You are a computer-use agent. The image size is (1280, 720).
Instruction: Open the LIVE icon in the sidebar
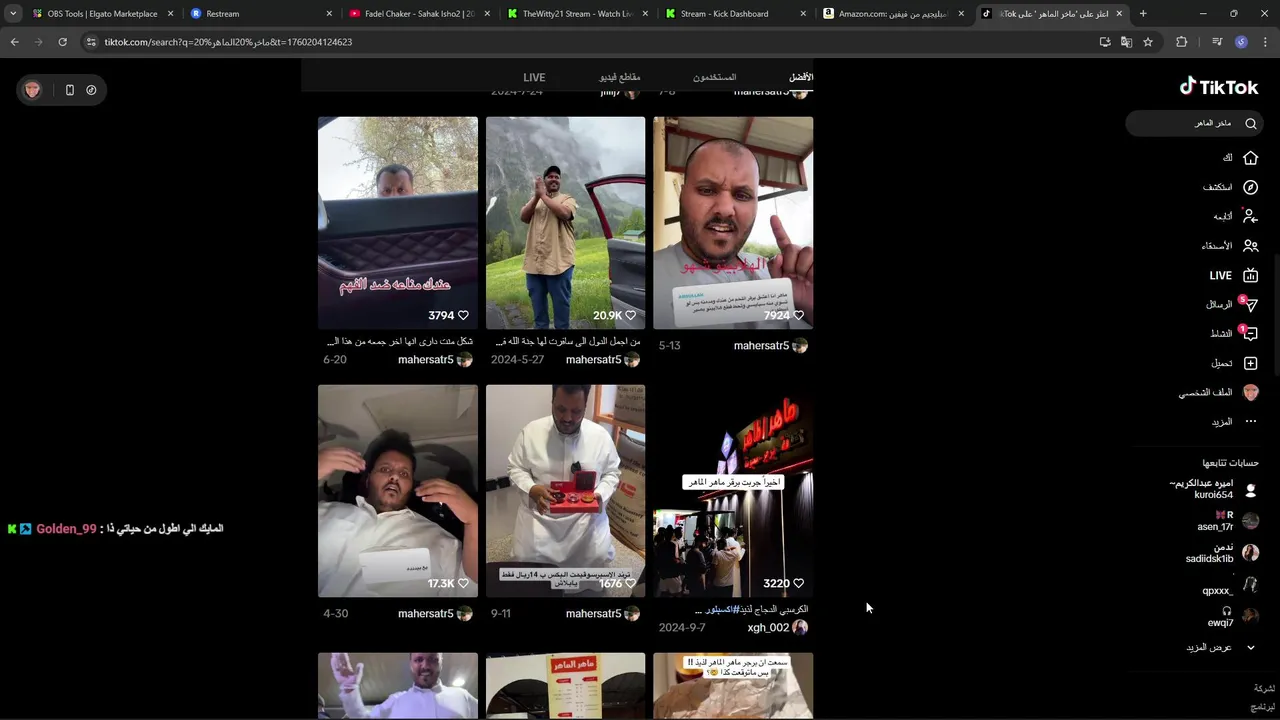pyautogui.click(x=1250, y=275)
